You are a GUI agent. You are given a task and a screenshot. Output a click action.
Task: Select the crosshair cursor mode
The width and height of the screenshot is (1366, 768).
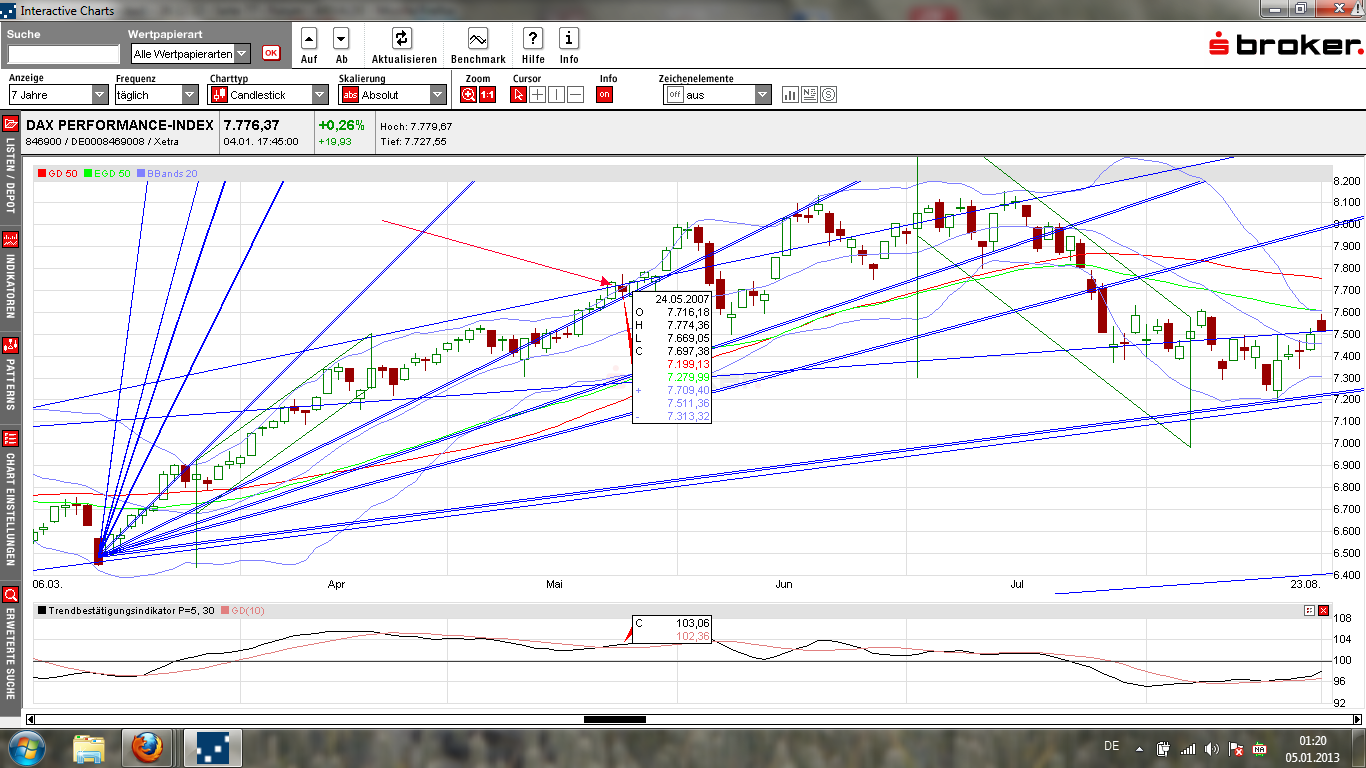[537, 95]
